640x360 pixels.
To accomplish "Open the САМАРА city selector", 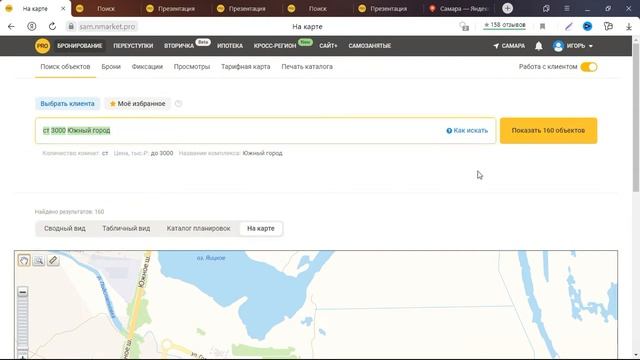I will pyautogui.click(x=509, y=46).
